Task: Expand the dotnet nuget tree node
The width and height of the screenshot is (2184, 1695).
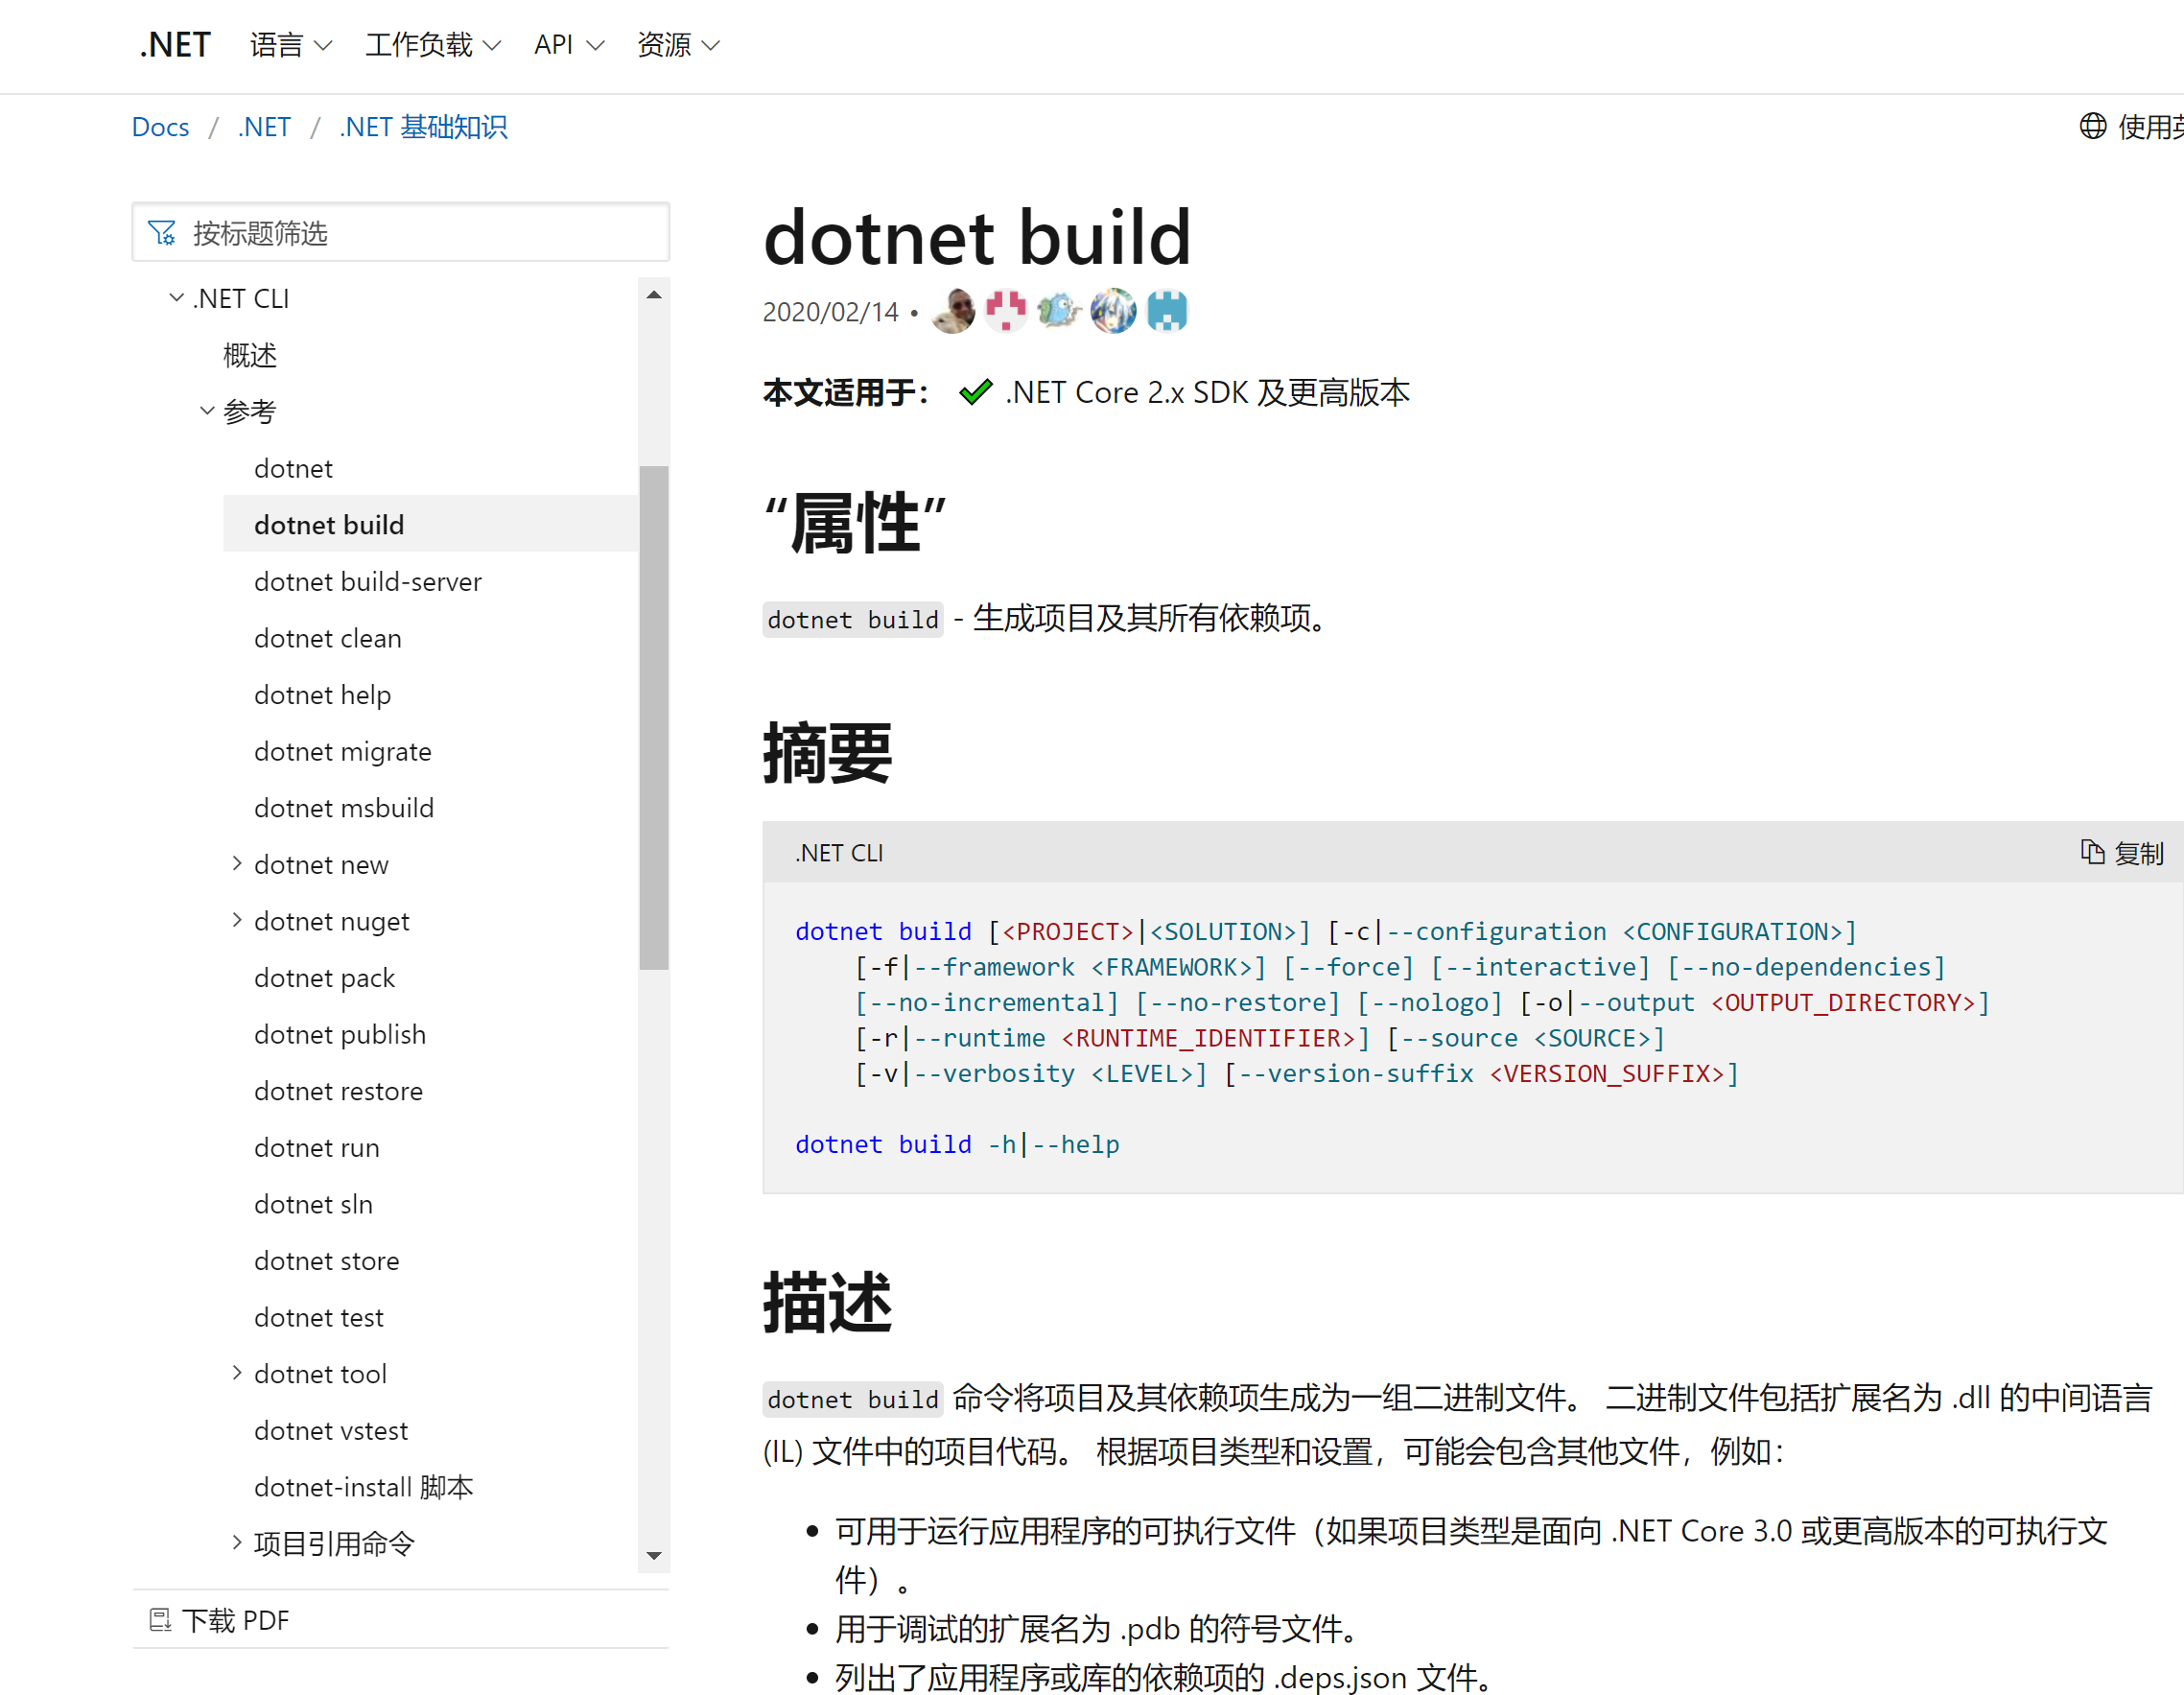Action: pyautogui.click(x=237, y=920)
